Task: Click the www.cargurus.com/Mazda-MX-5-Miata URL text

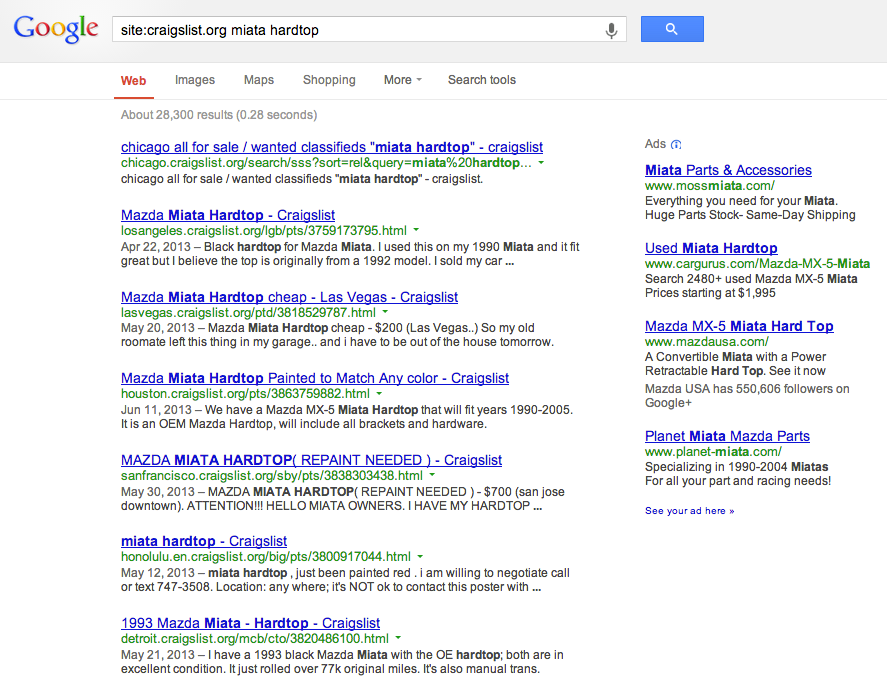Action: pos(757,264)
